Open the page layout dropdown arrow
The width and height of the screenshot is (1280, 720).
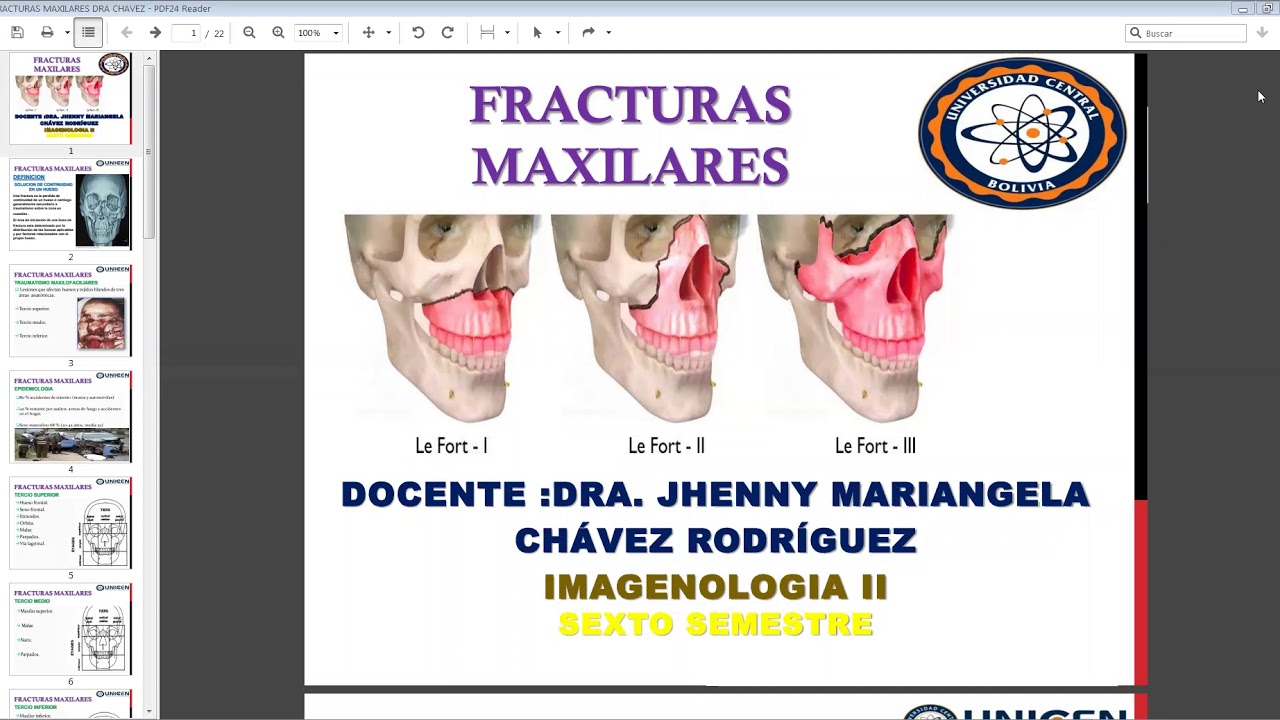pyautogui.click(x=507, y=33)
